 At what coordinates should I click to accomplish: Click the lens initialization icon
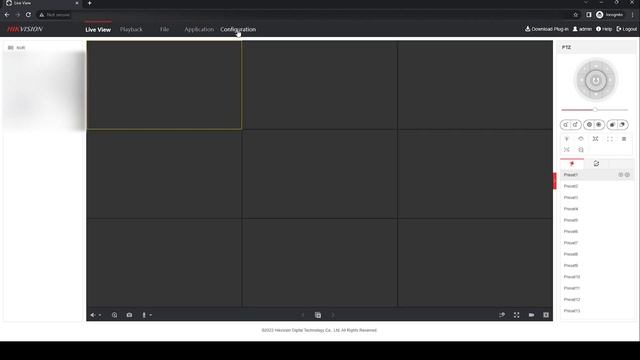(x=610, y=139)
